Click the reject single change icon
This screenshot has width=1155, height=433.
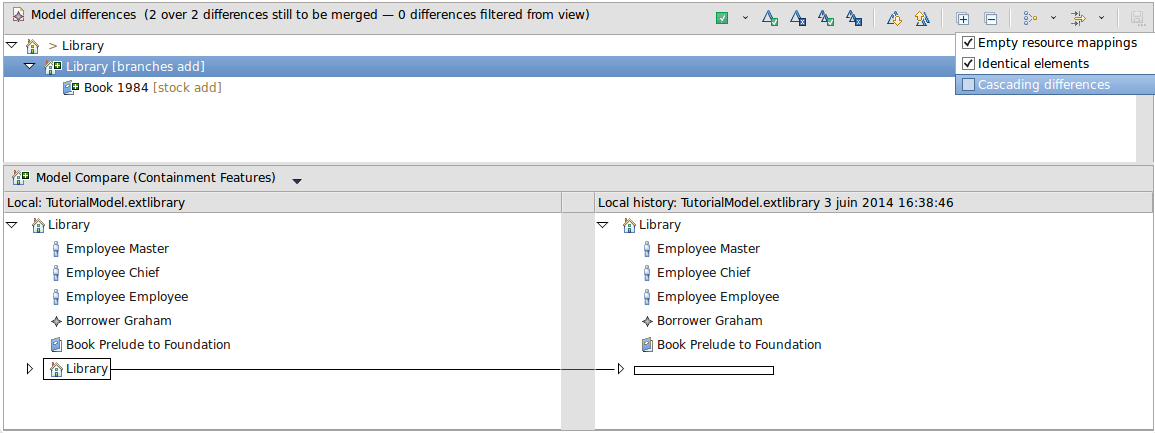pos(798,18)
